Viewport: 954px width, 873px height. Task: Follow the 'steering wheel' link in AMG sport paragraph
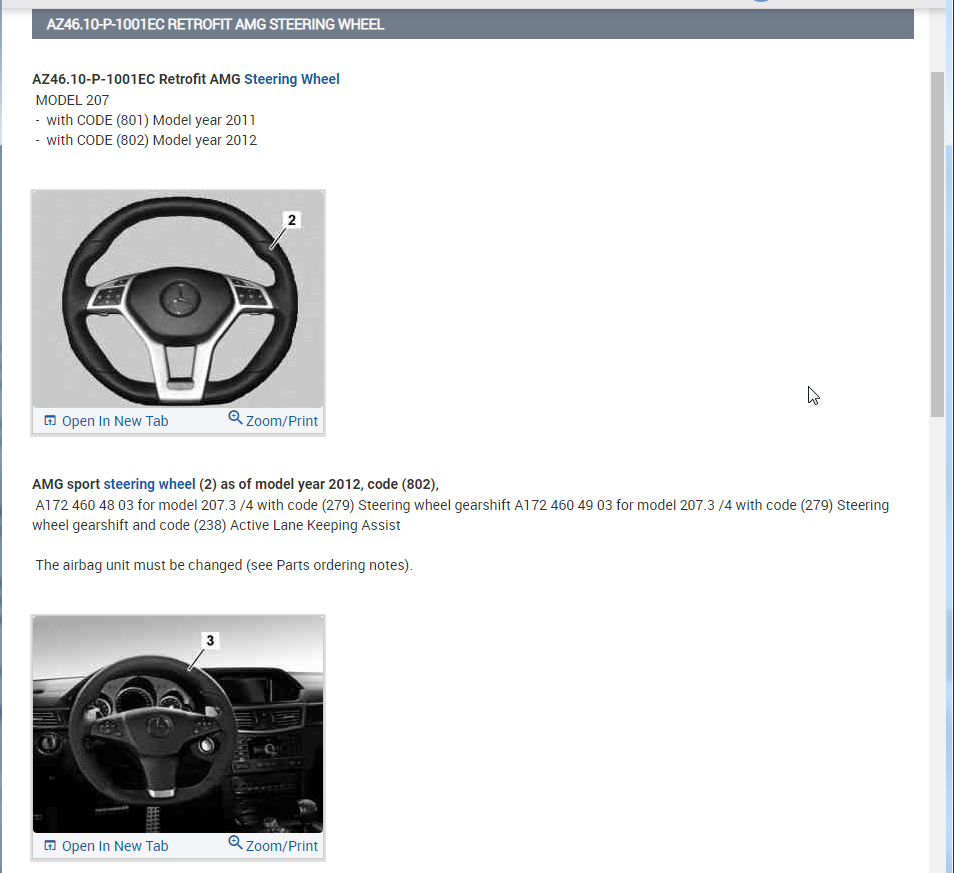pos(149,484)
